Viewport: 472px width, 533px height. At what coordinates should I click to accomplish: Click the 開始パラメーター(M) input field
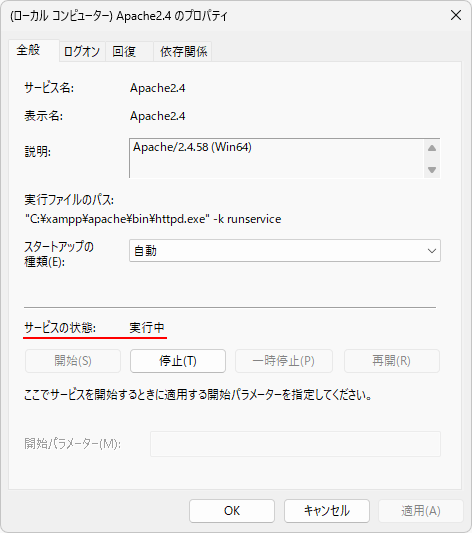pos(295,444)
